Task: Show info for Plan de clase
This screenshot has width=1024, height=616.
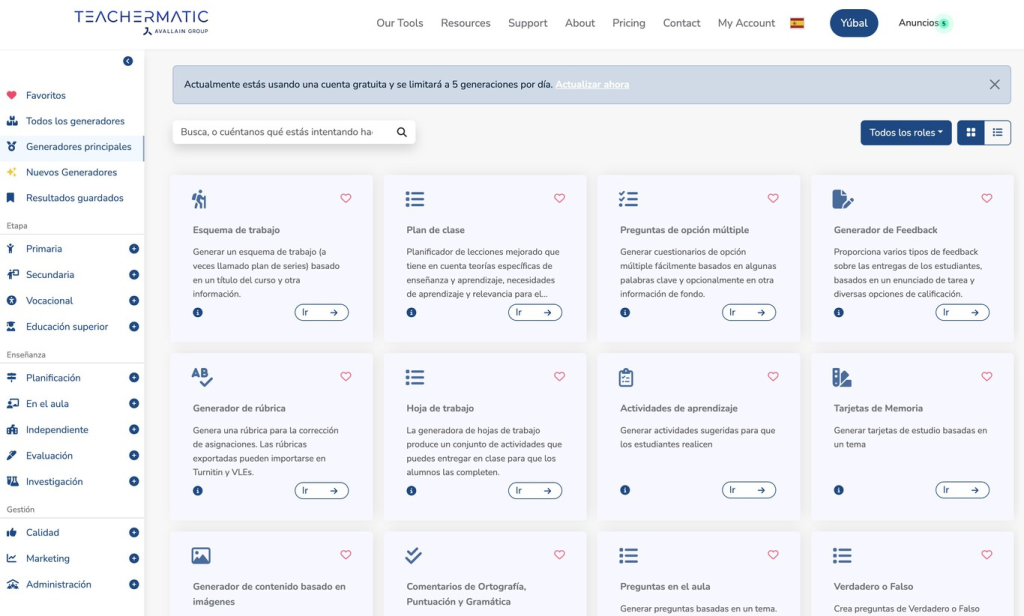Action: (411, 312)
